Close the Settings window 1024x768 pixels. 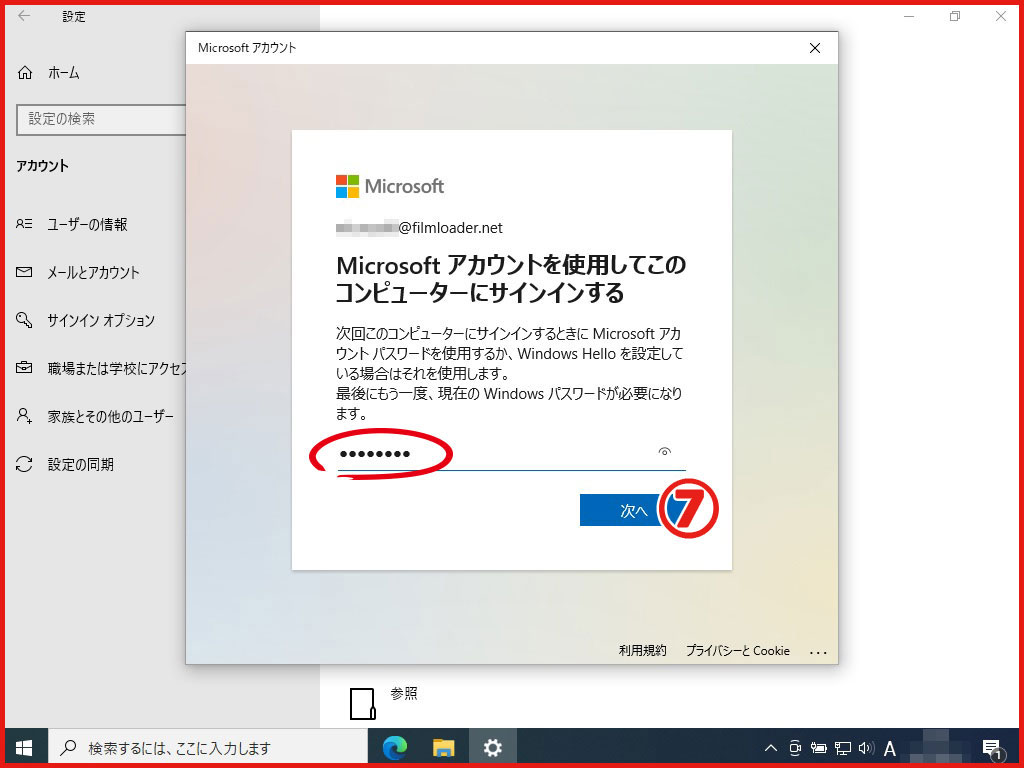pos(1000,16)
